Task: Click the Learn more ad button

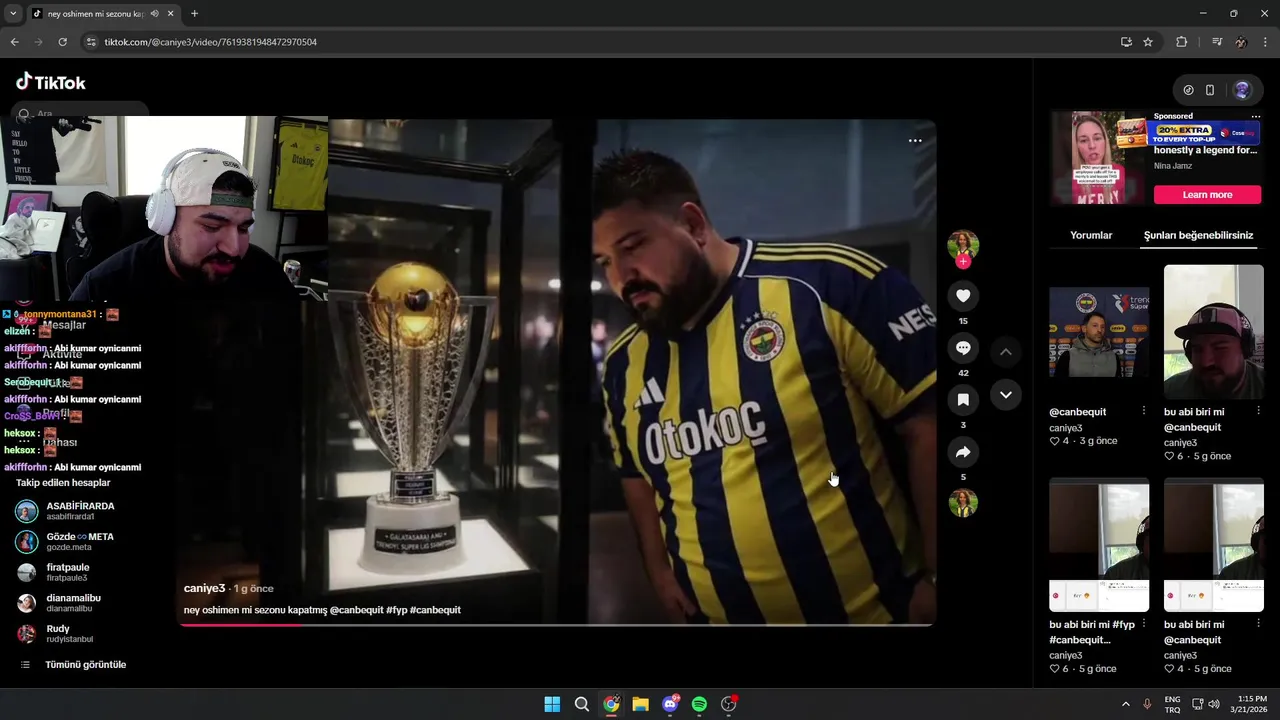Action: tap(1207, 195)
